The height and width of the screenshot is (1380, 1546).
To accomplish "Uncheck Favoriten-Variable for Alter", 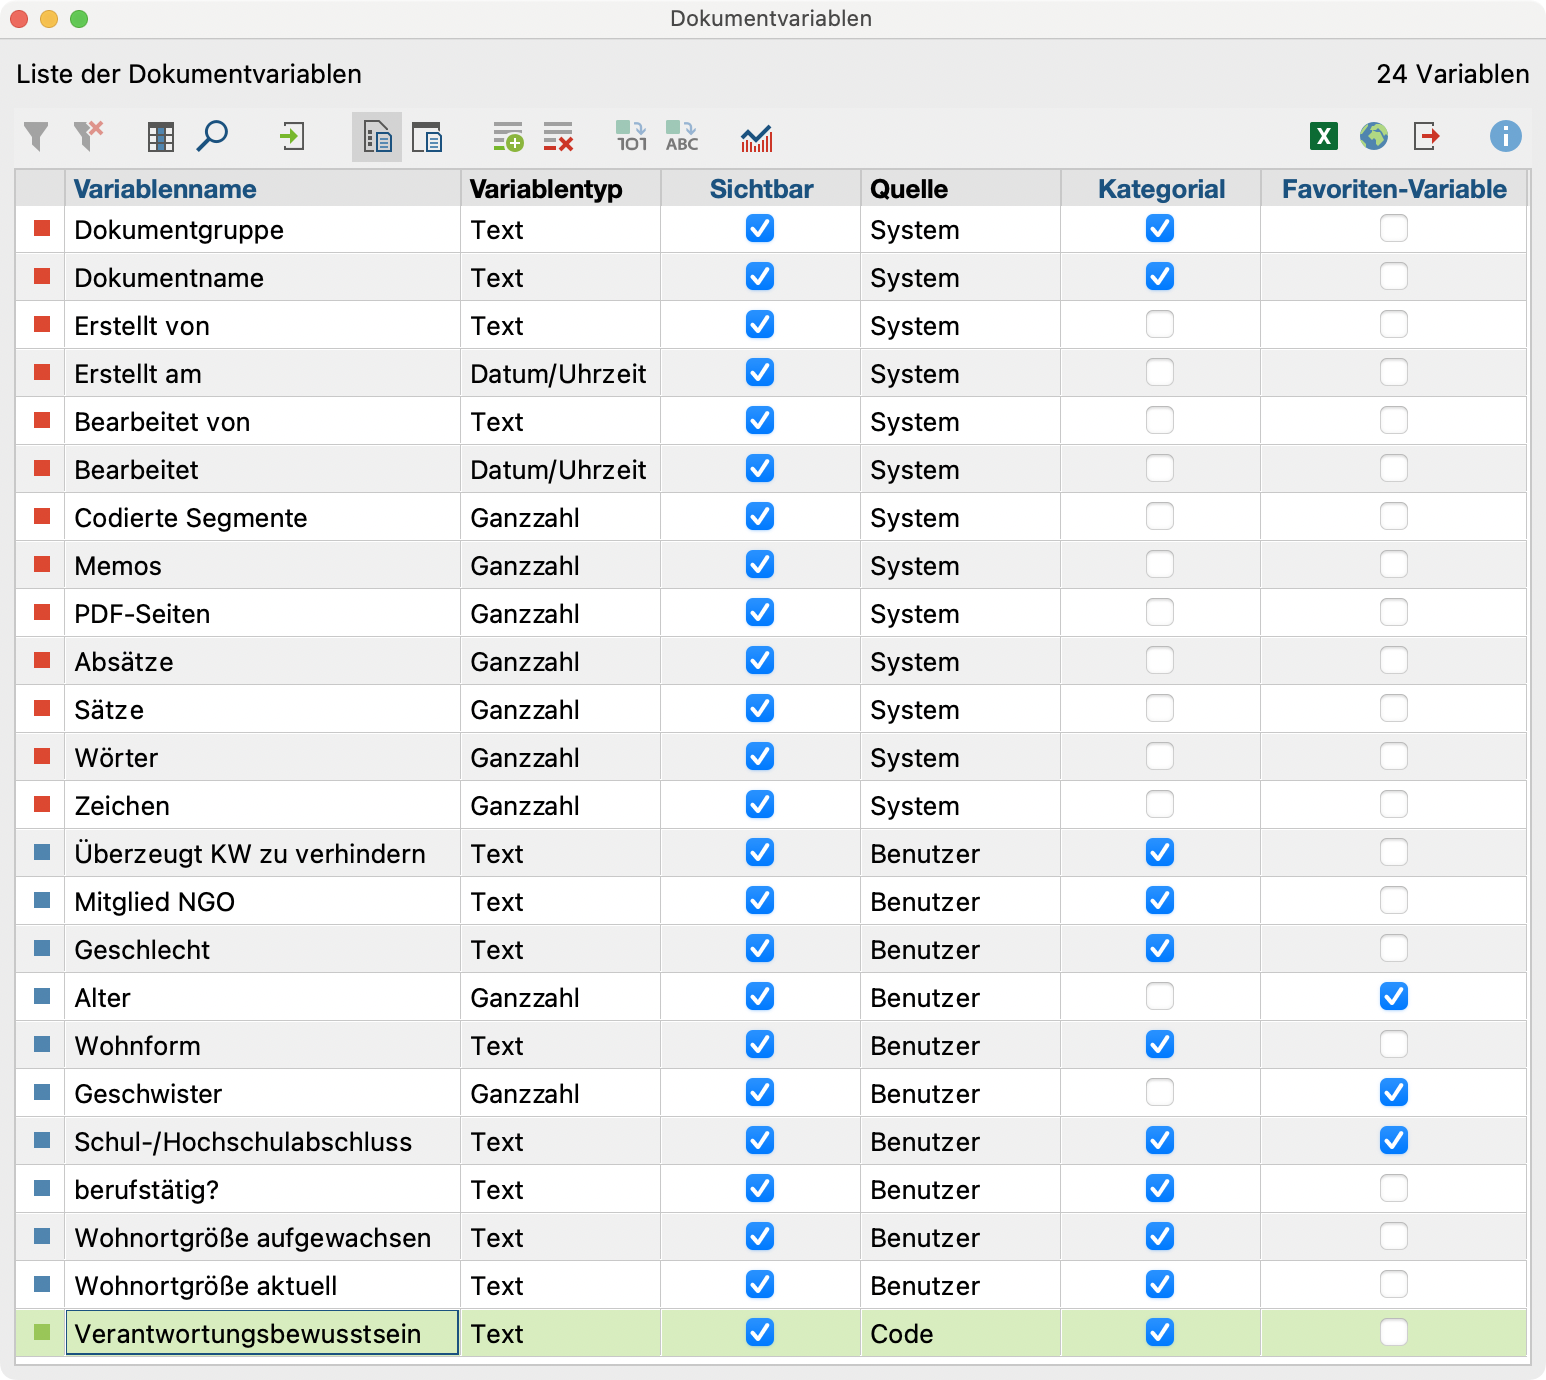I will pyautogui.click(x=1394, y=997).
